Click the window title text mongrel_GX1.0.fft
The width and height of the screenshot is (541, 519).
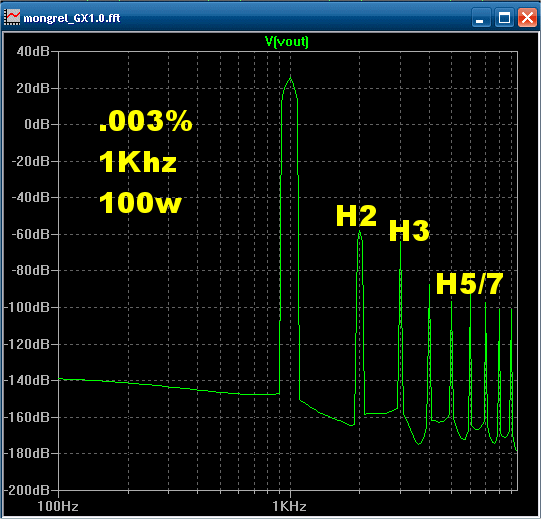point(72,18)
